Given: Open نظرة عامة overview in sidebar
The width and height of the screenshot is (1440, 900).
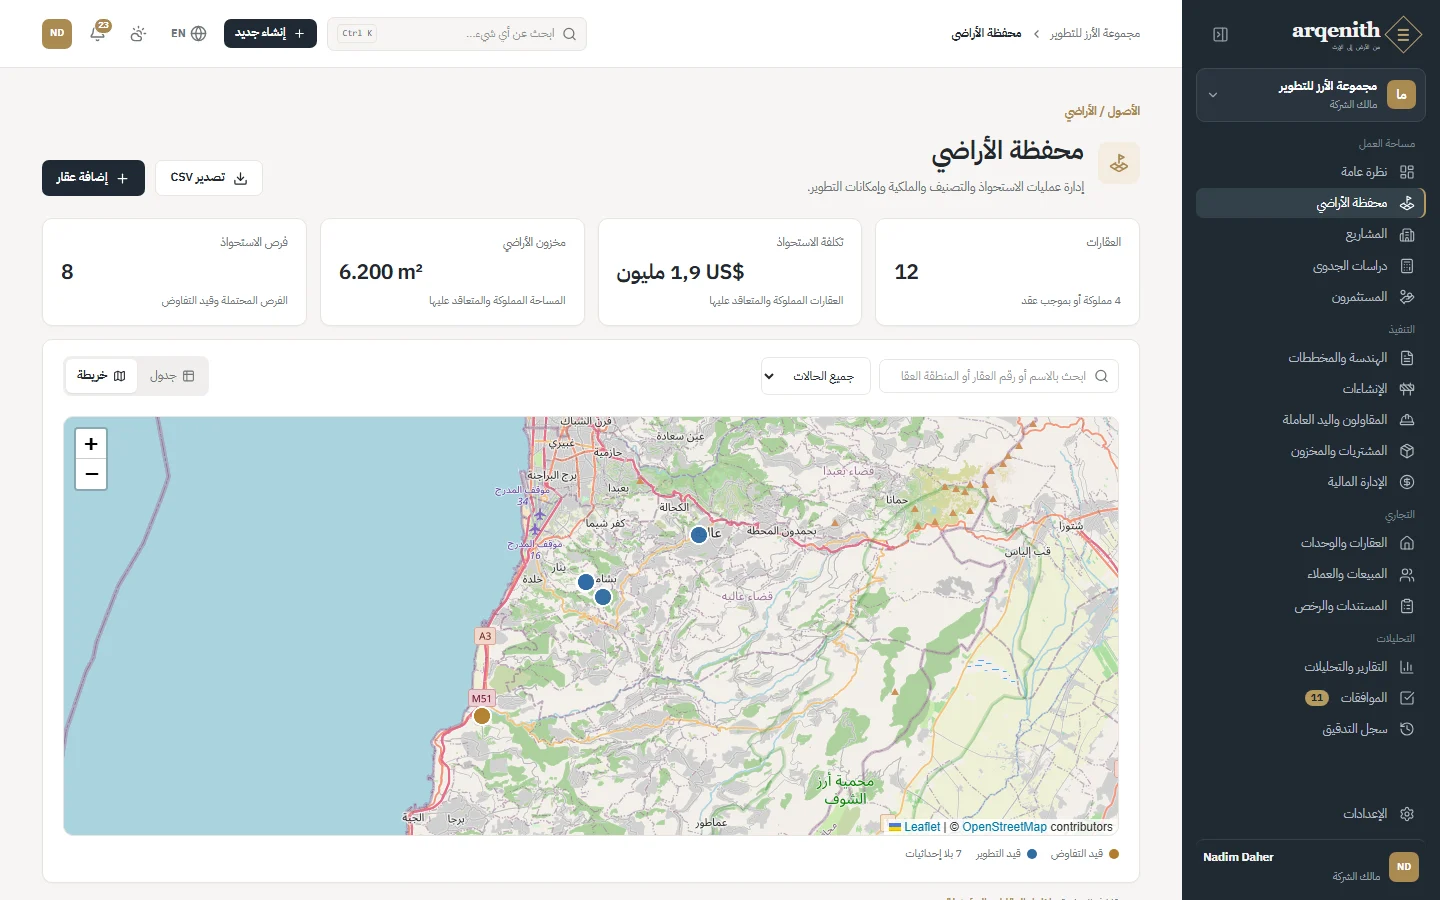Looking at the screenshot, I should (x=1311, y=172).
